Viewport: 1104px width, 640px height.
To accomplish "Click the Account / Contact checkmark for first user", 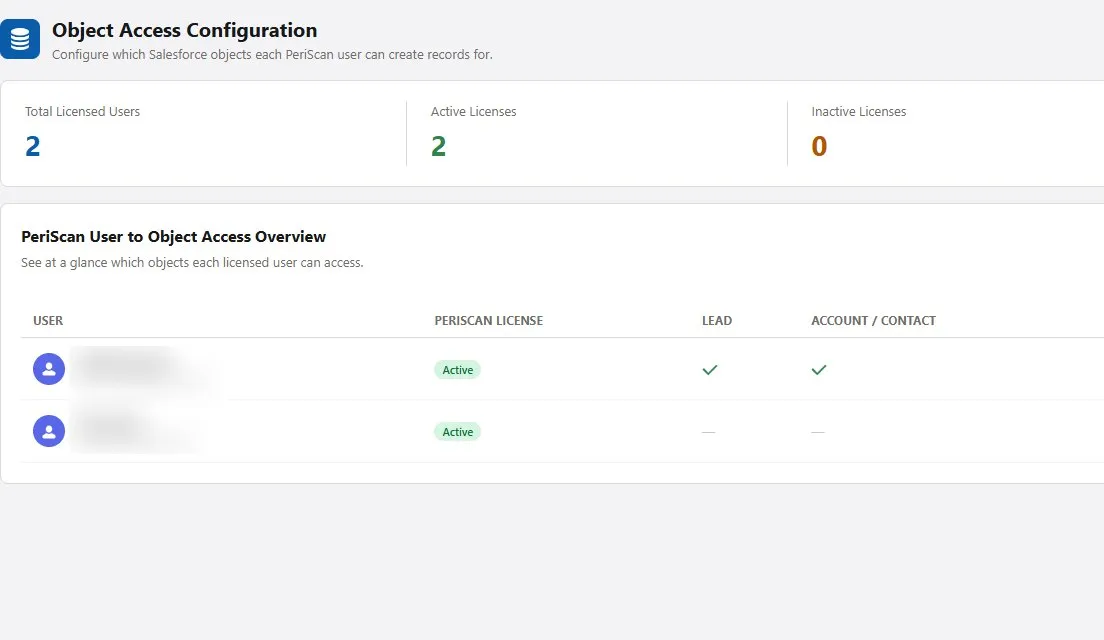I will (819, 370).
